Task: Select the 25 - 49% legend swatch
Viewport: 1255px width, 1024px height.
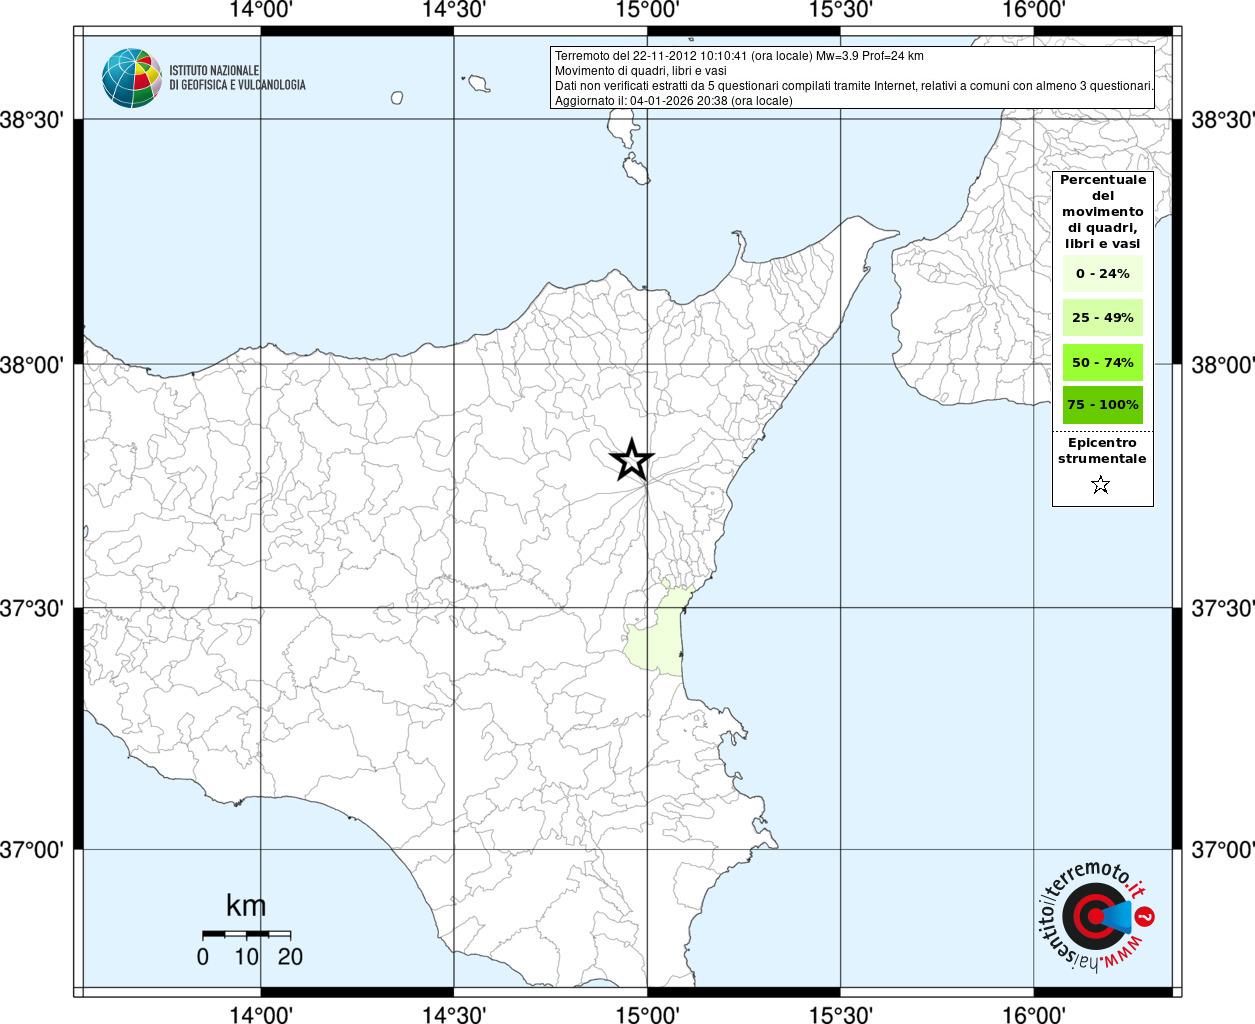Action: 1103,317
